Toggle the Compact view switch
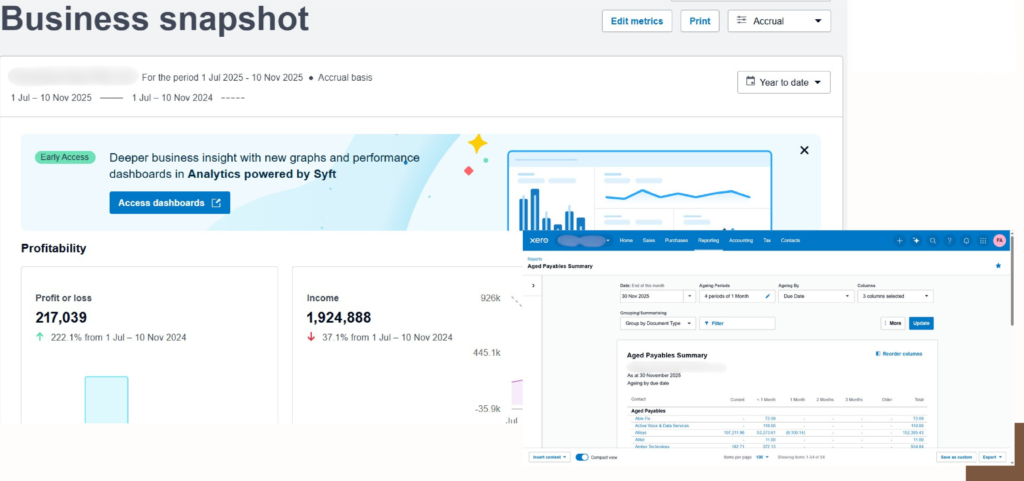Screen dimensions: 1024x481 [x=582, y=457]
